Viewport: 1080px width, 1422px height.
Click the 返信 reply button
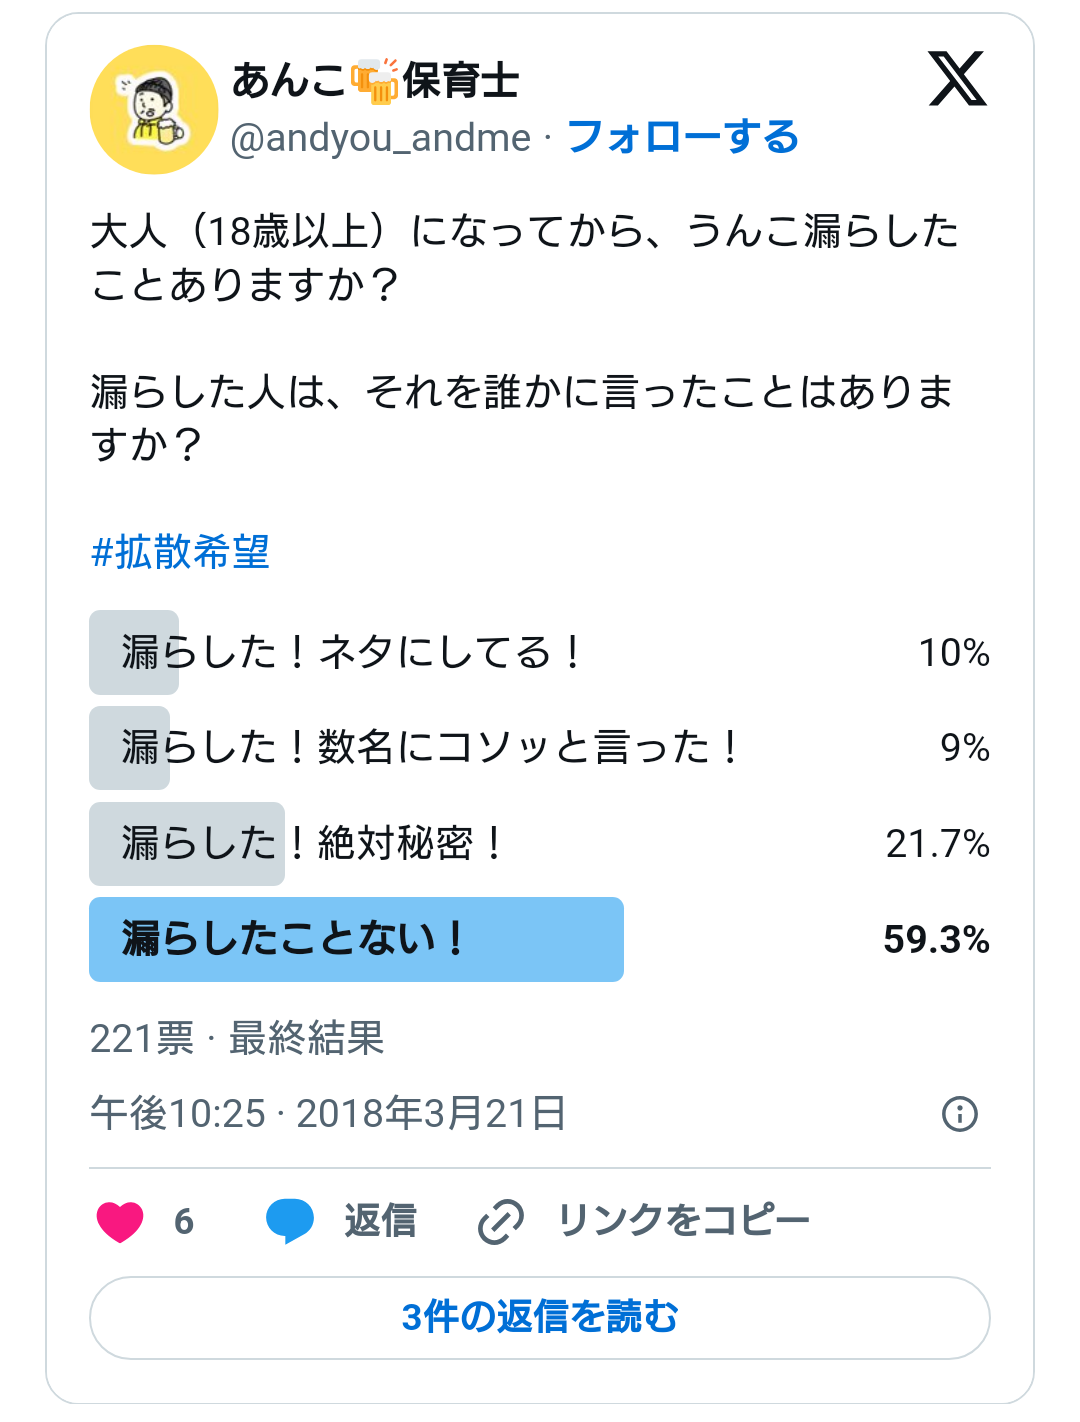[380, 1221]
